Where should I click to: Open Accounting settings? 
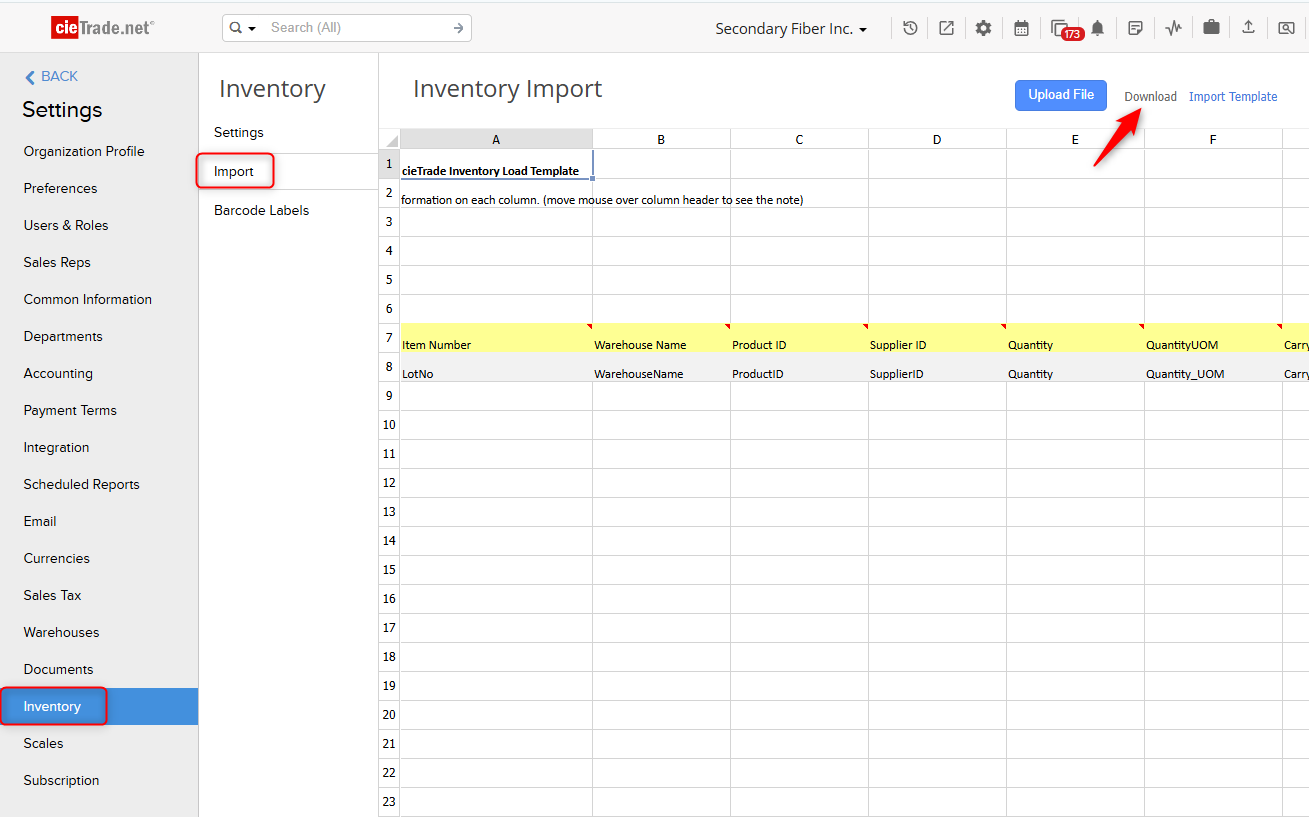(x=58, y=373)
